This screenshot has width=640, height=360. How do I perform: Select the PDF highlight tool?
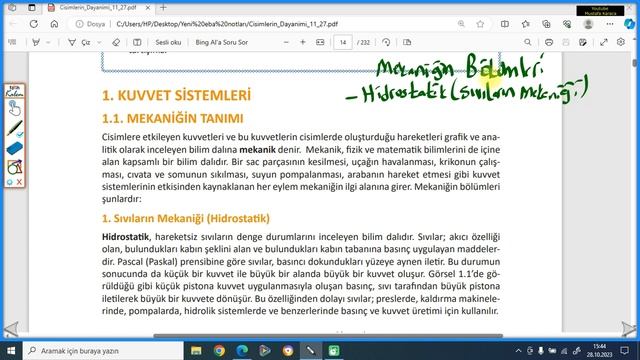tap(36, 42)
